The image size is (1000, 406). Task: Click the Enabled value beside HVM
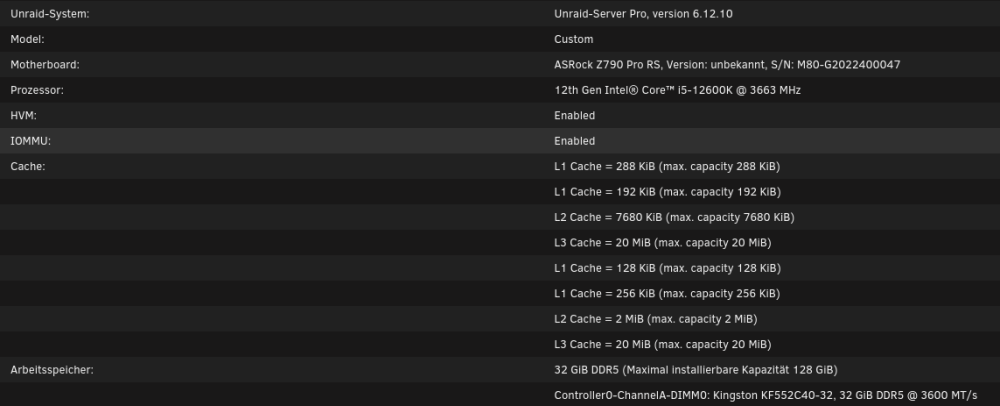click(575, 115)
